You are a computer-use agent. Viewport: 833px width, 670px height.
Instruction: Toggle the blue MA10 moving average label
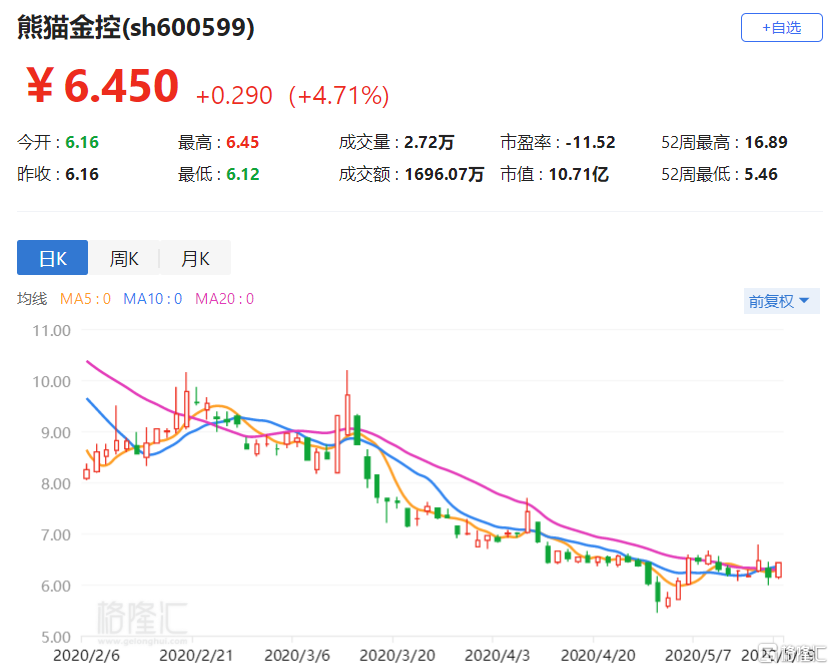(x=152, y=299)
